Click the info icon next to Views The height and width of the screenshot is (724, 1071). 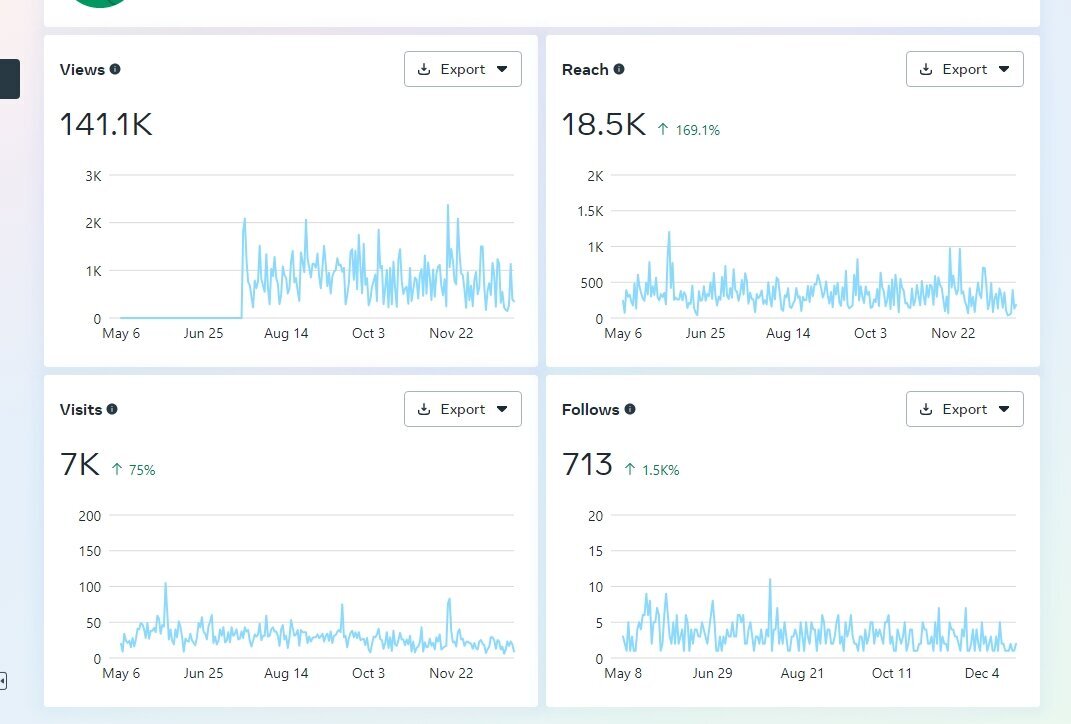pyautogui.click(x=115, y=70)
